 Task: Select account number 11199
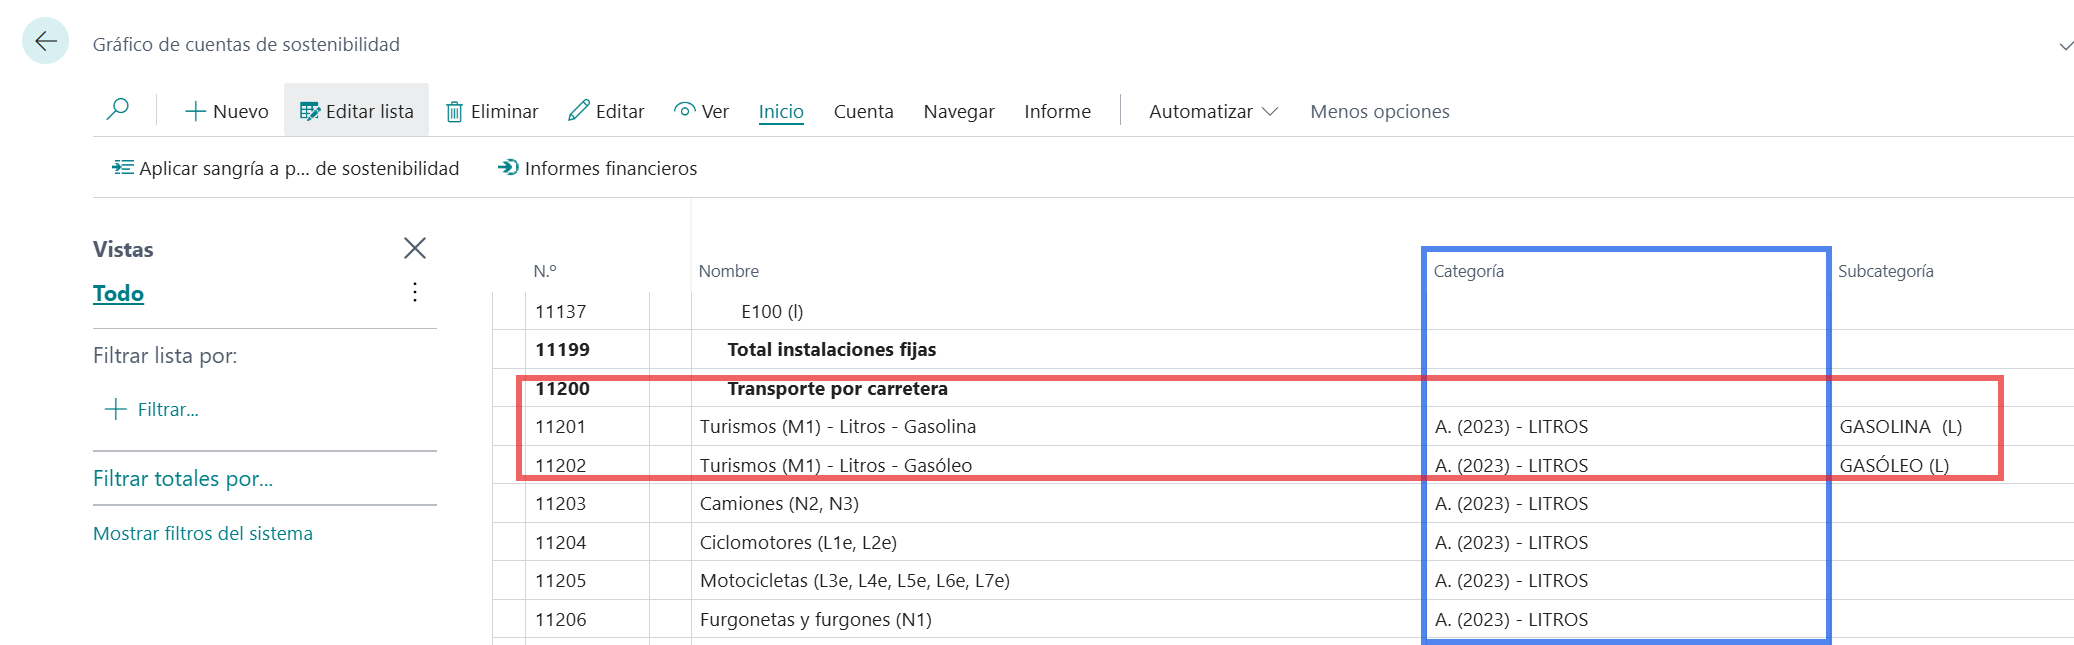(563, 349)
